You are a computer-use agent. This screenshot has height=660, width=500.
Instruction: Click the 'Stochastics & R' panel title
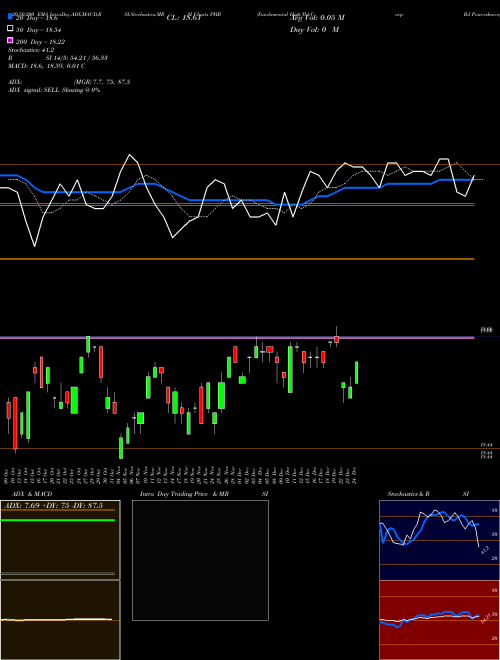(408, 494)
